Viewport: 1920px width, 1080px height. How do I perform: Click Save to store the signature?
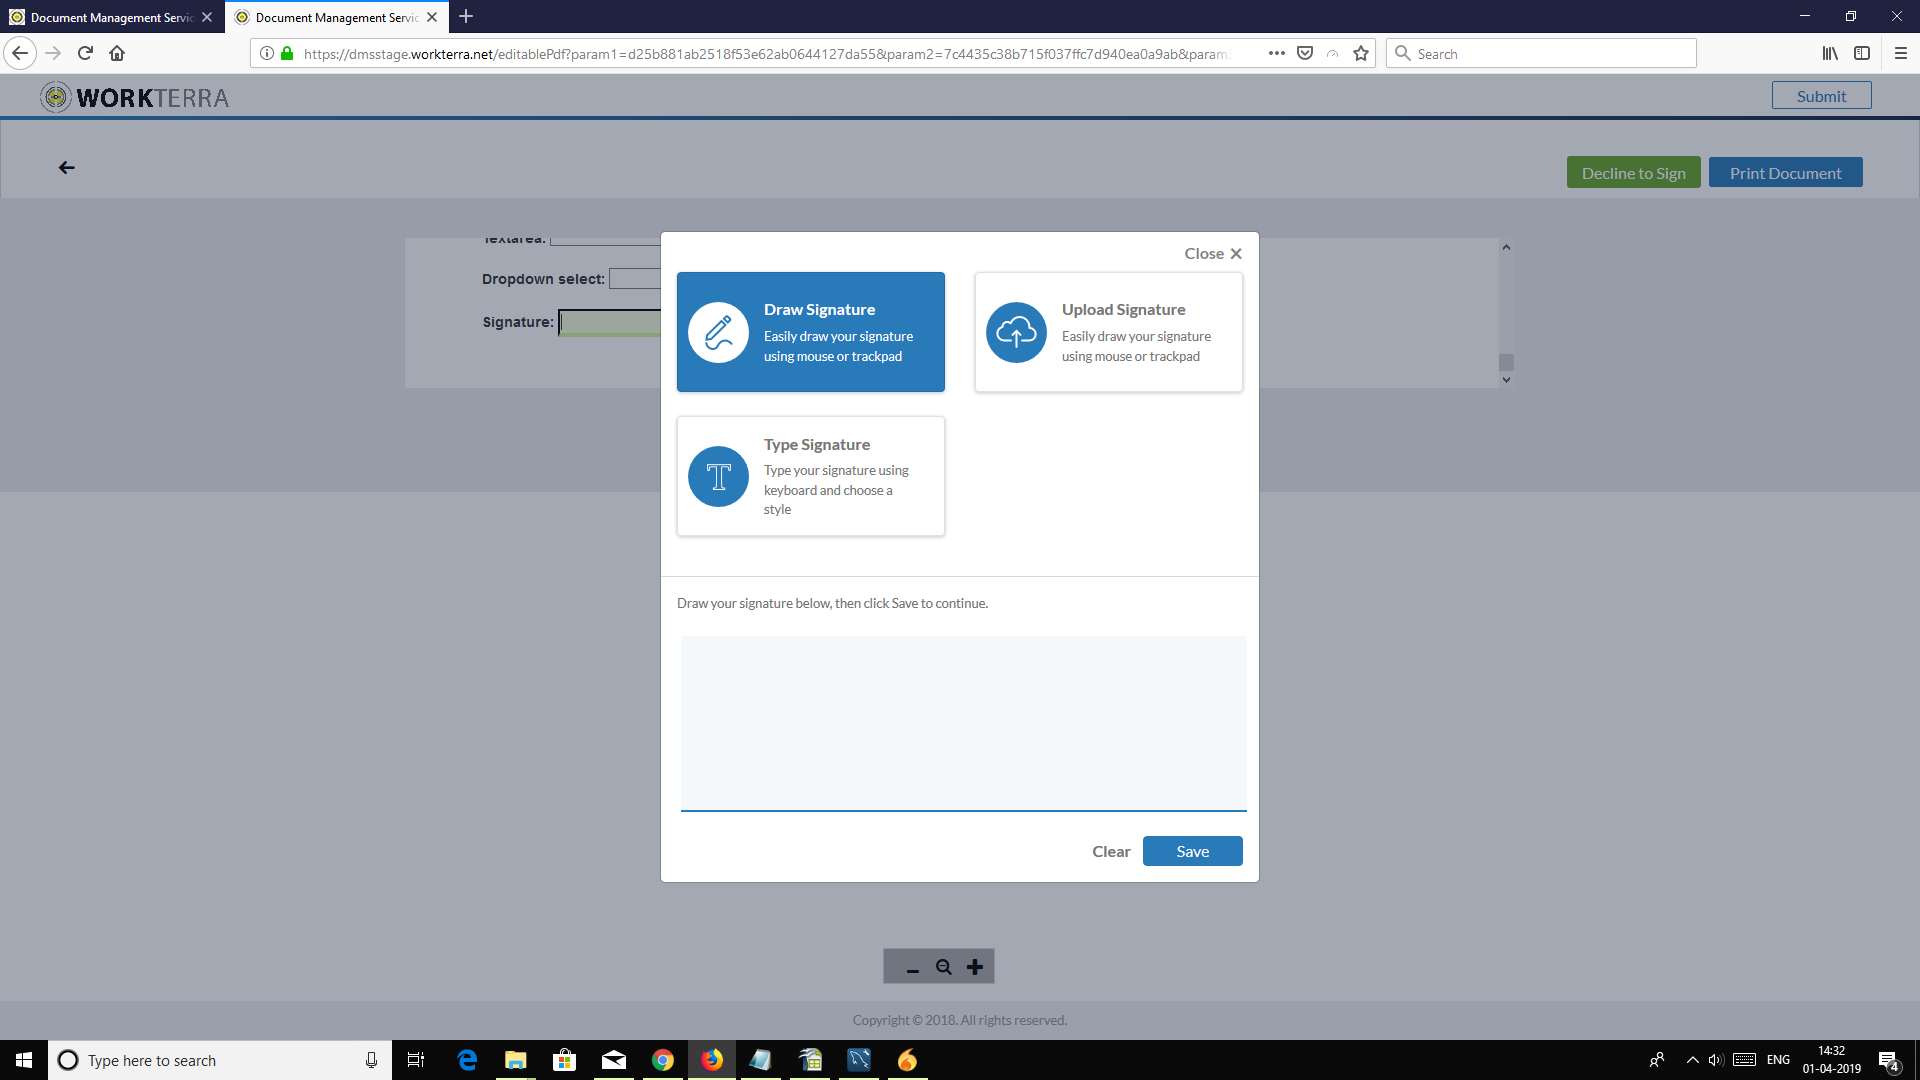(1192, 851)
